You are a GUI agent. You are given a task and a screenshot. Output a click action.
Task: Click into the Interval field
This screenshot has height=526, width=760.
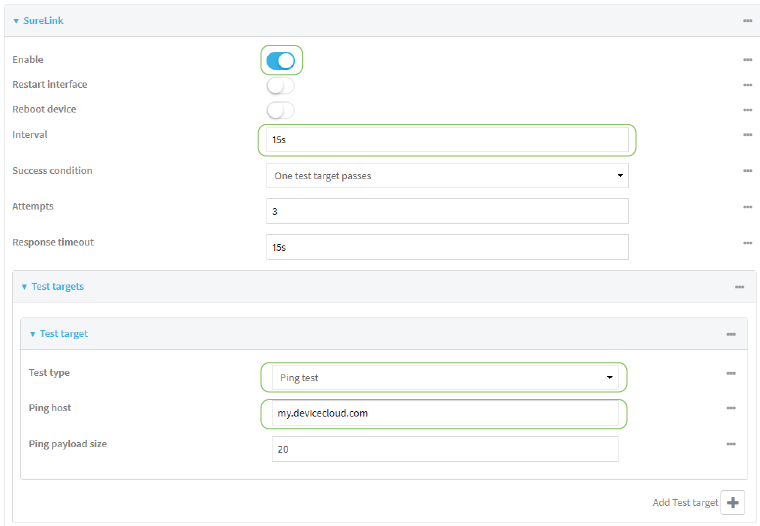(x=447, y=140)
